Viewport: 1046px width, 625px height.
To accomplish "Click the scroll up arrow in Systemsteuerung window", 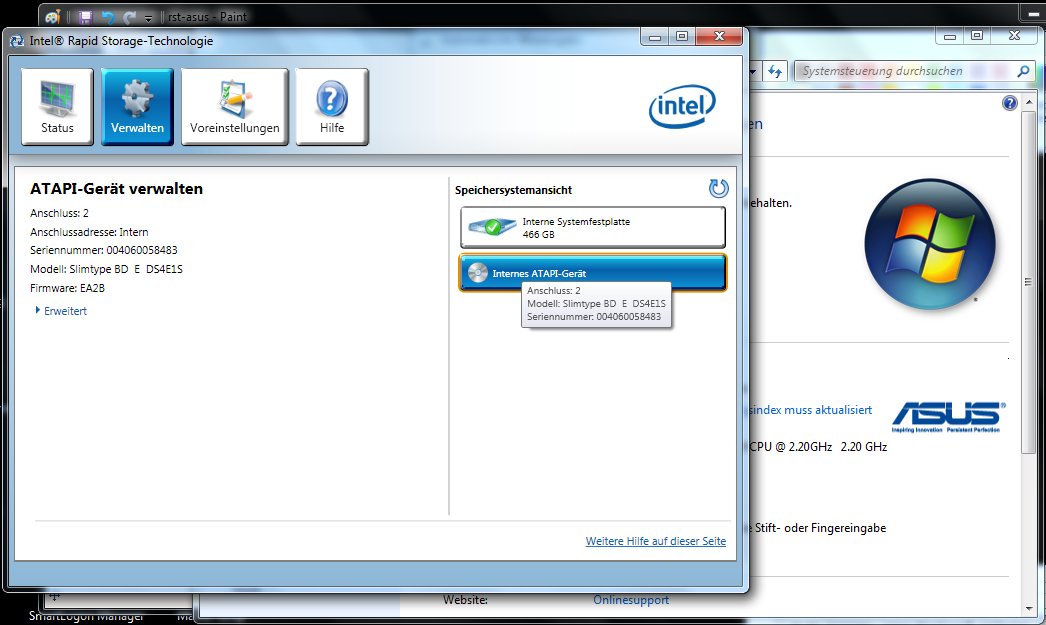I will coord(1029,102).
